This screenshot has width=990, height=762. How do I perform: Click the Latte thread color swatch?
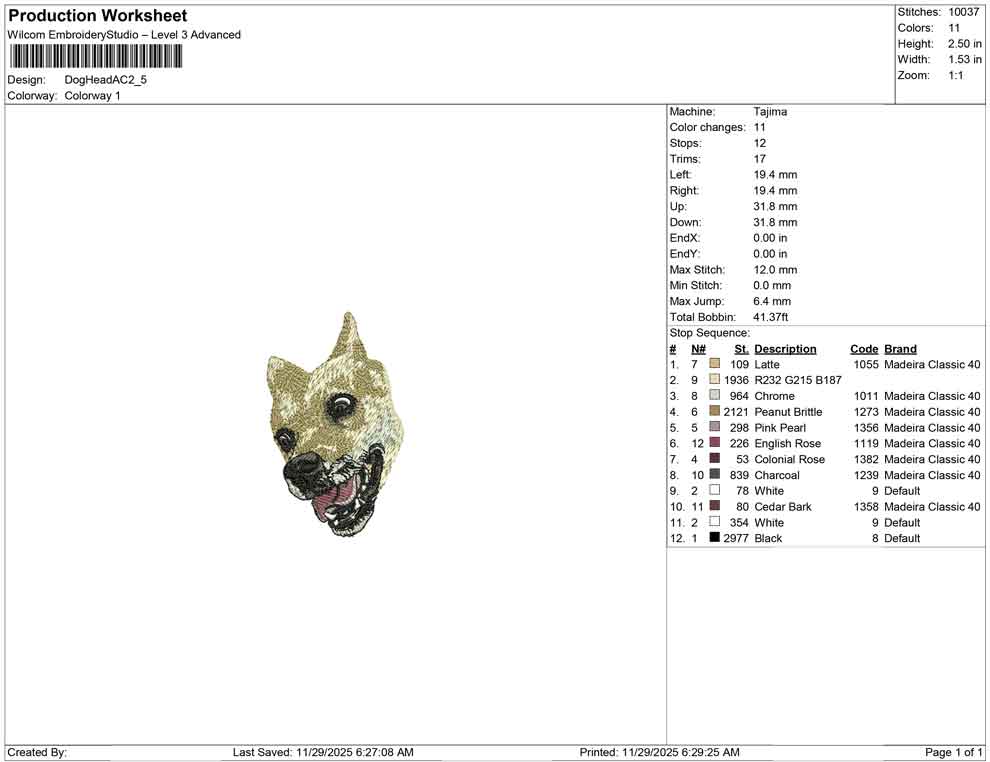click(x=714, y=364)
